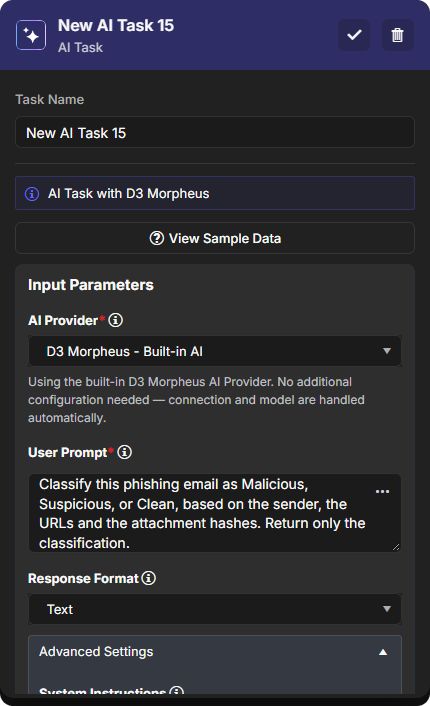Open the three-dot menu in User Prompt
The height and width of the screenshot is (706, 430).
pos(382,491)
